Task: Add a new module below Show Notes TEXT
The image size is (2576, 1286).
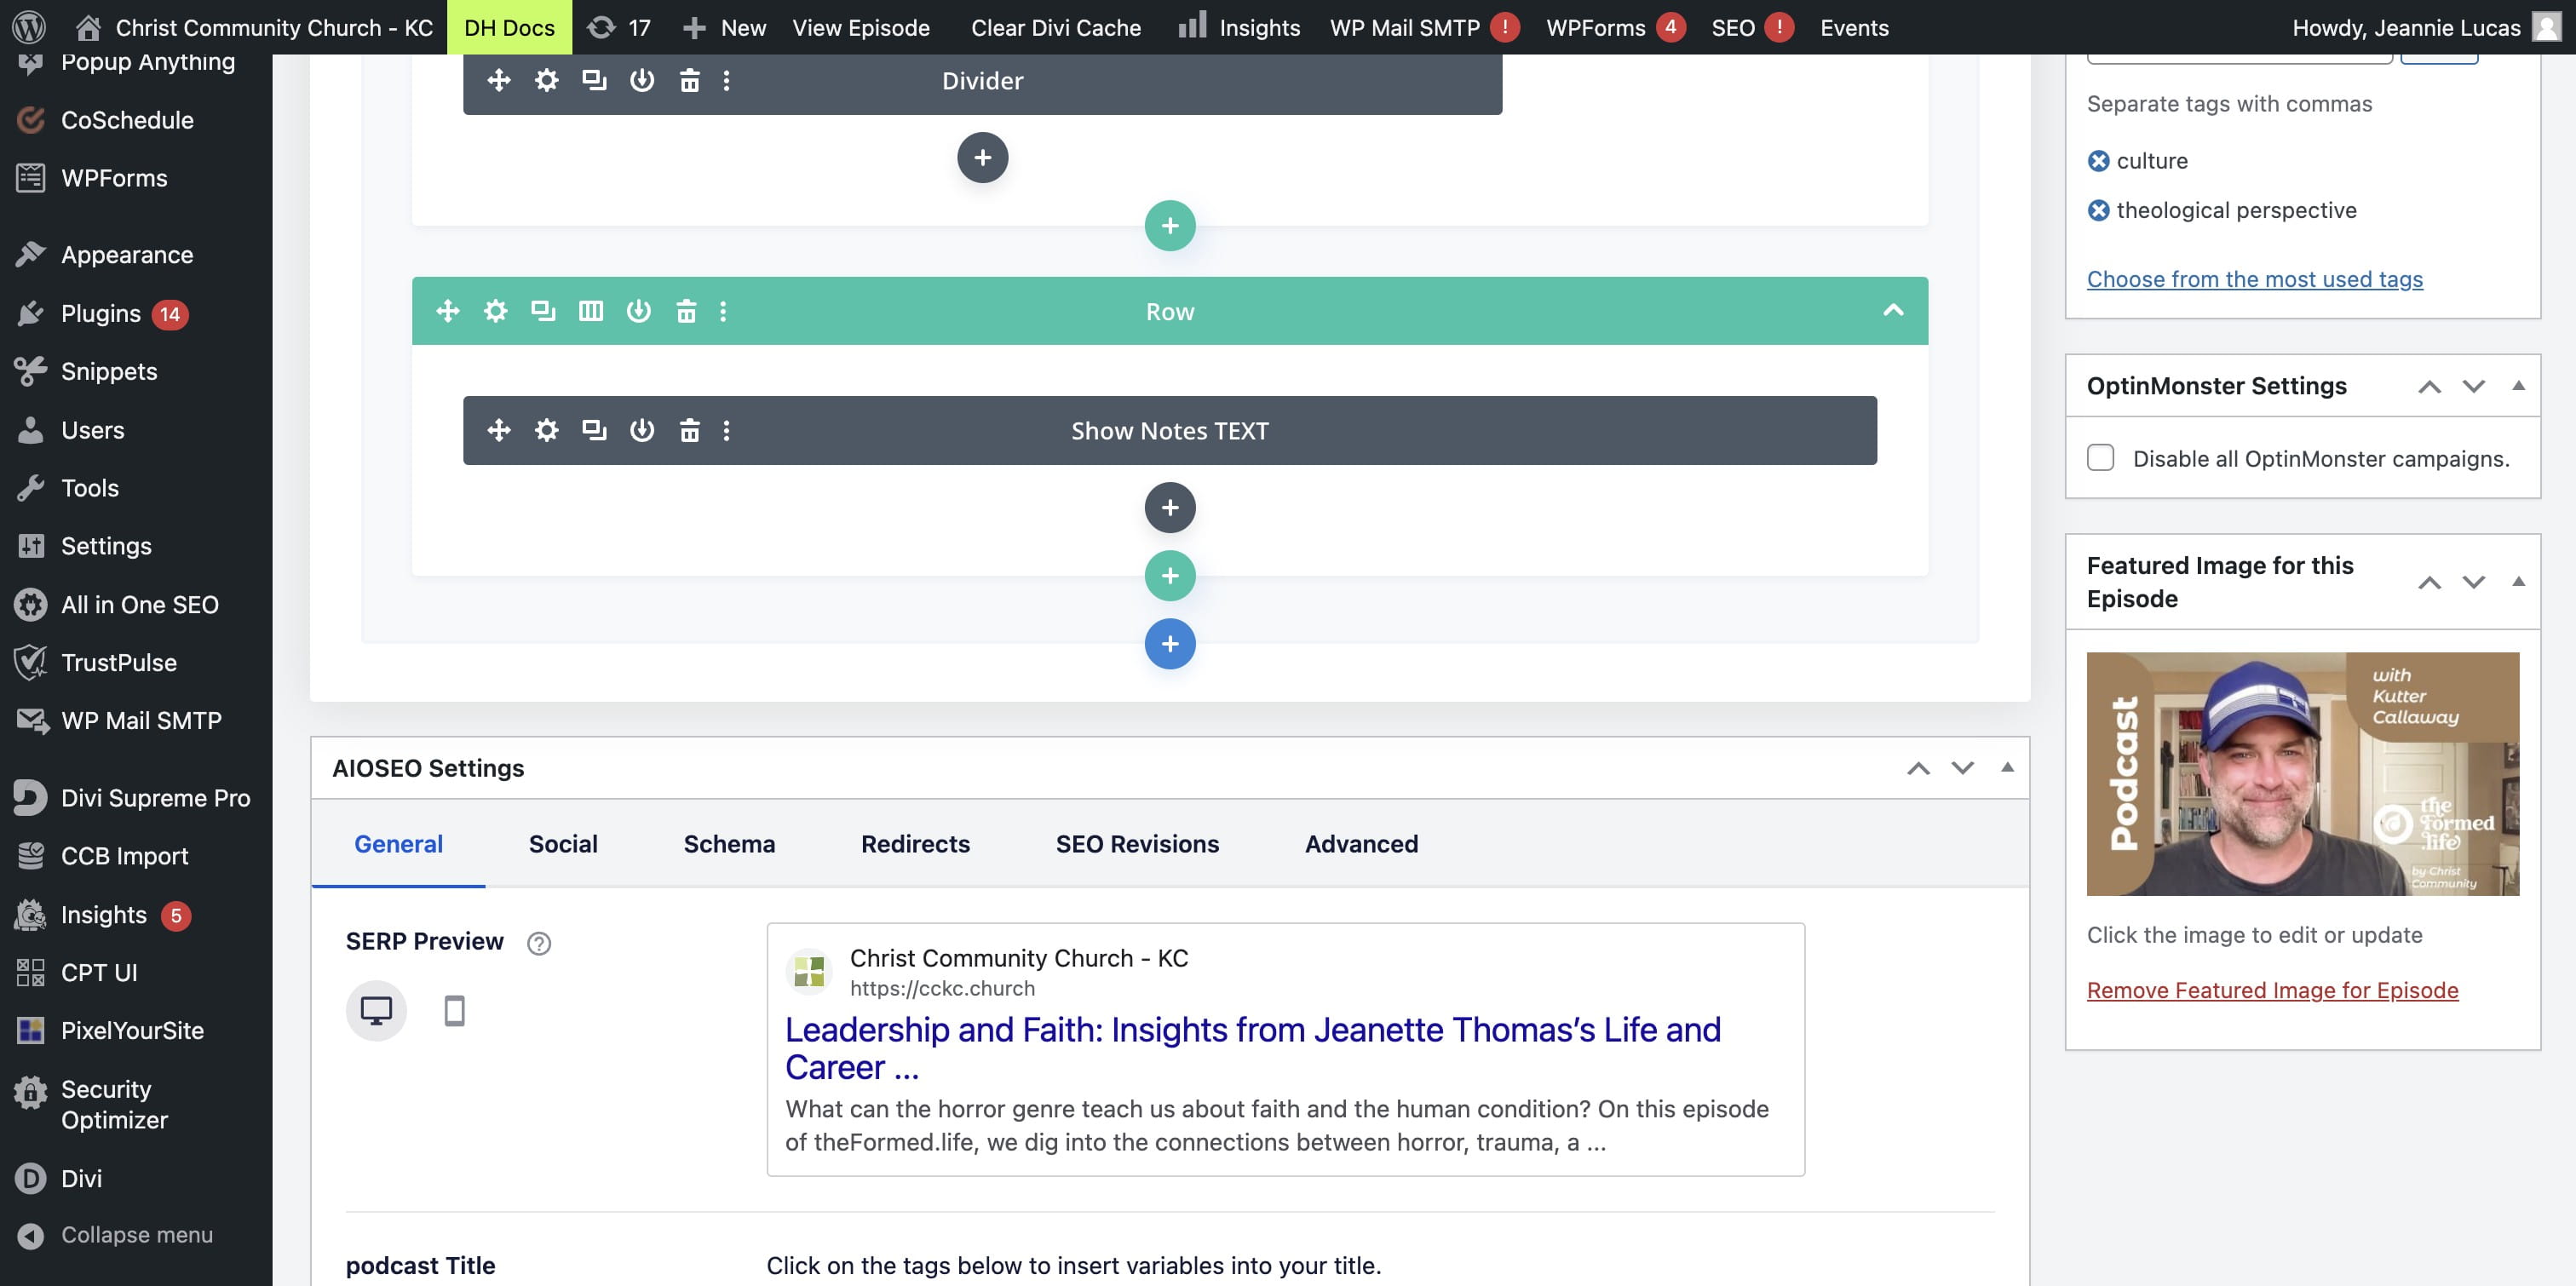Action: click(x=1170, y=508)
